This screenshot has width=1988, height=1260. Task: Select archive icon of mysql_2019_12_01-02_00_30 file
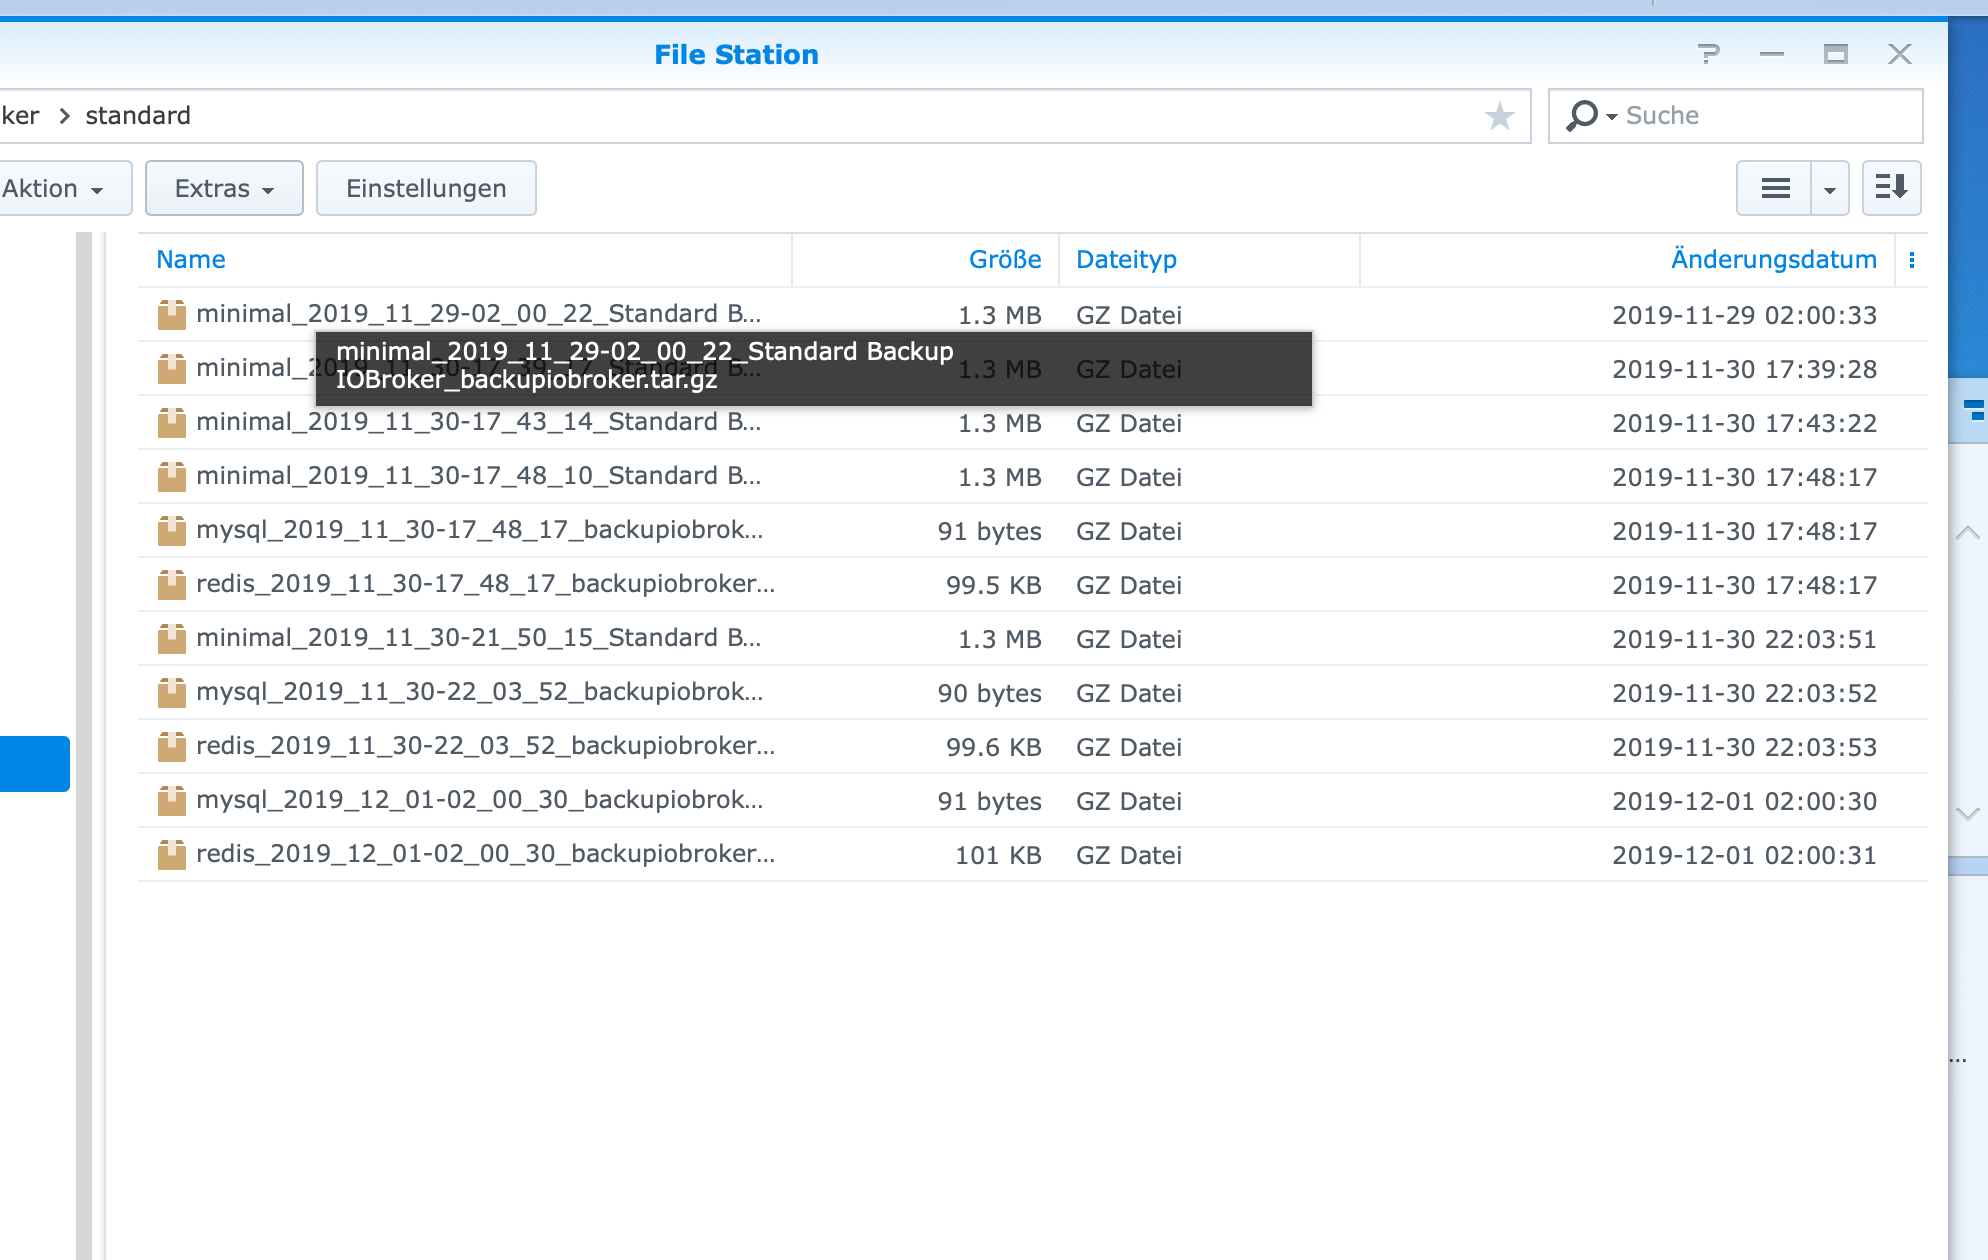click(x=172, y=801)
